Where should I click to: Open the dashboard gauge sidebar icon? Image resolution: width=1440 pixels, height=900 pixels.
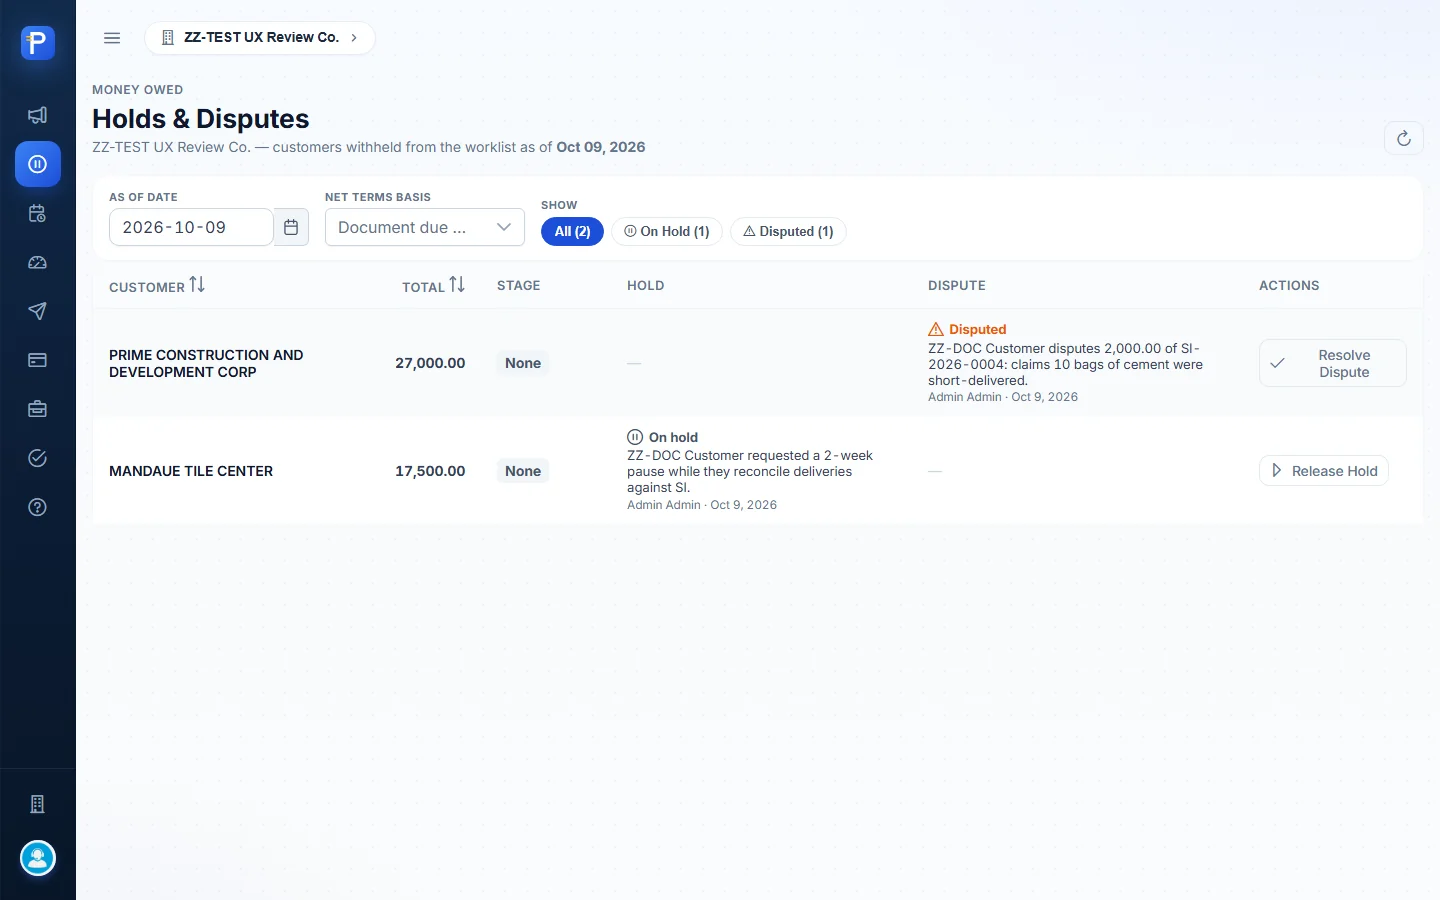[38, 262]
